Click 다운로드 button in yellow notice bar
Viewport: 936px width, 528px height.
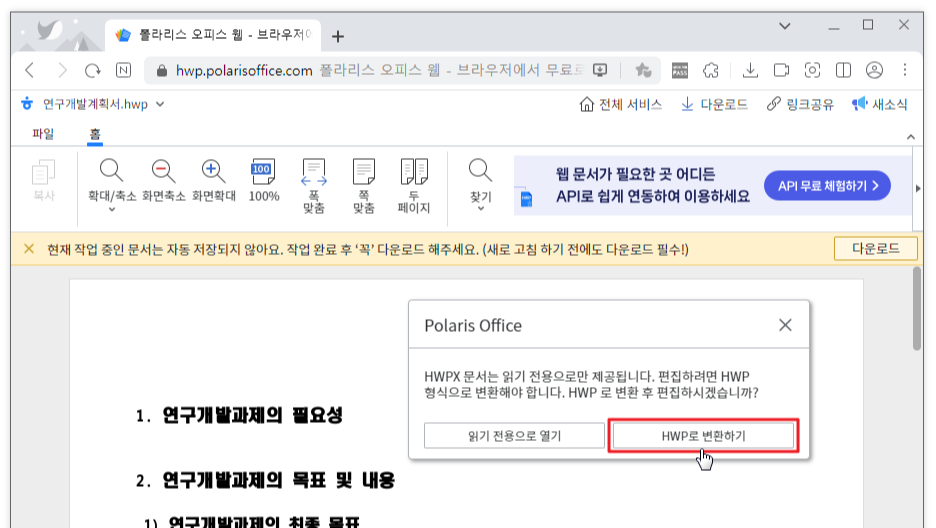click(875, 249)
